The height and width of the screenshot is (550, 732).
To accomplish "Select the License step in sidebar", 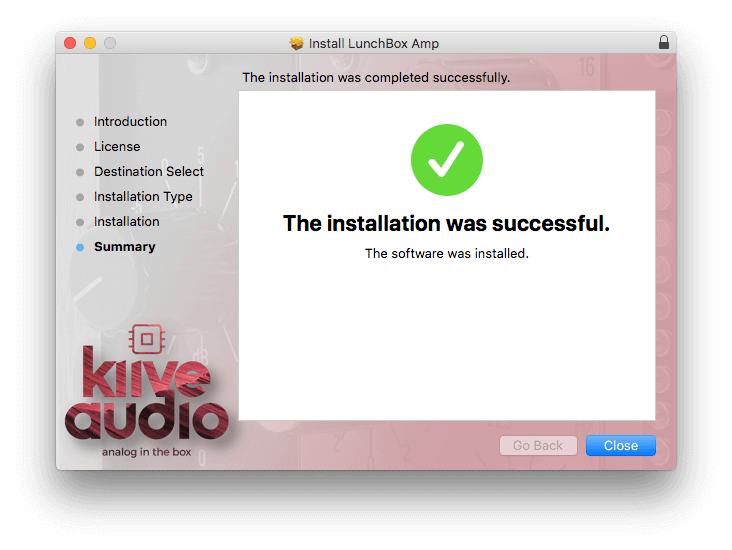I will click(x=117, y=147).
